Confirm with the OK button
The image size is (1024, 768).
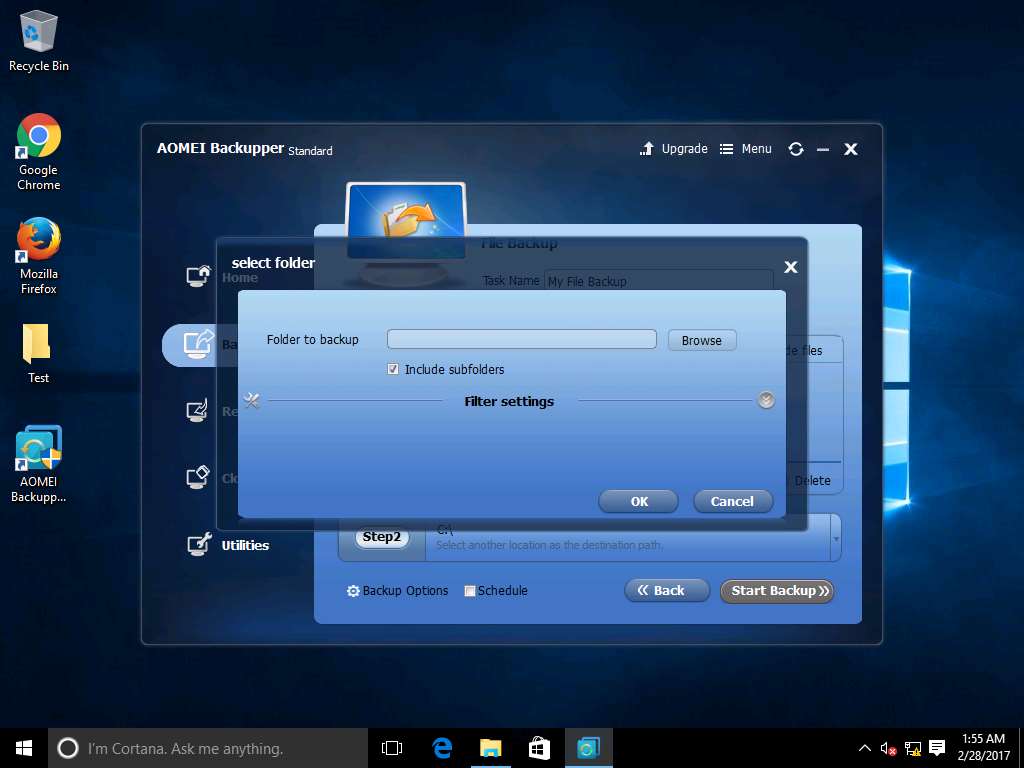coord(639,501)
